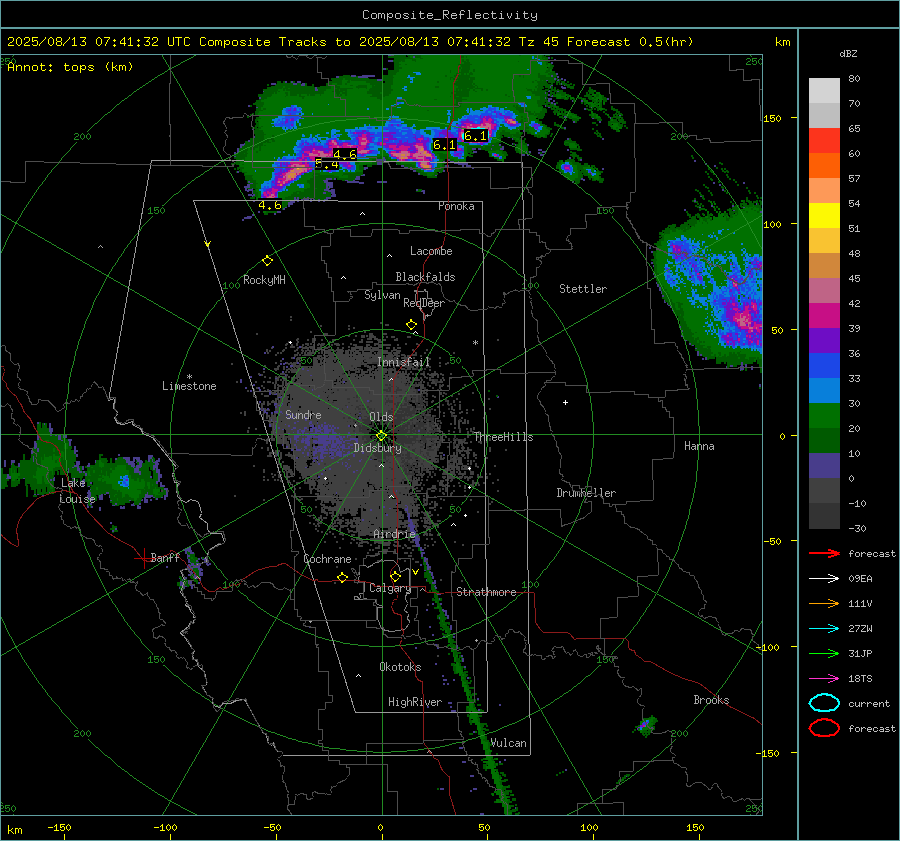Click the Didsbury town label
Image resolution: width=900 pixels, height=841 pixels.
pos(377,448)
